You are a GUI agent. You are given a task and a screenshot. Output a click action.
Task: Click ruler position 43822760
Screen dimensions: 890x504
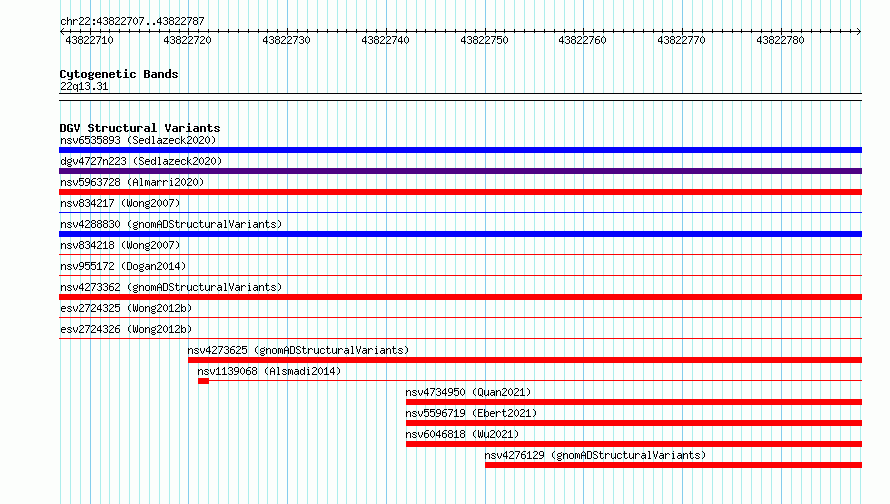point(582,40)
